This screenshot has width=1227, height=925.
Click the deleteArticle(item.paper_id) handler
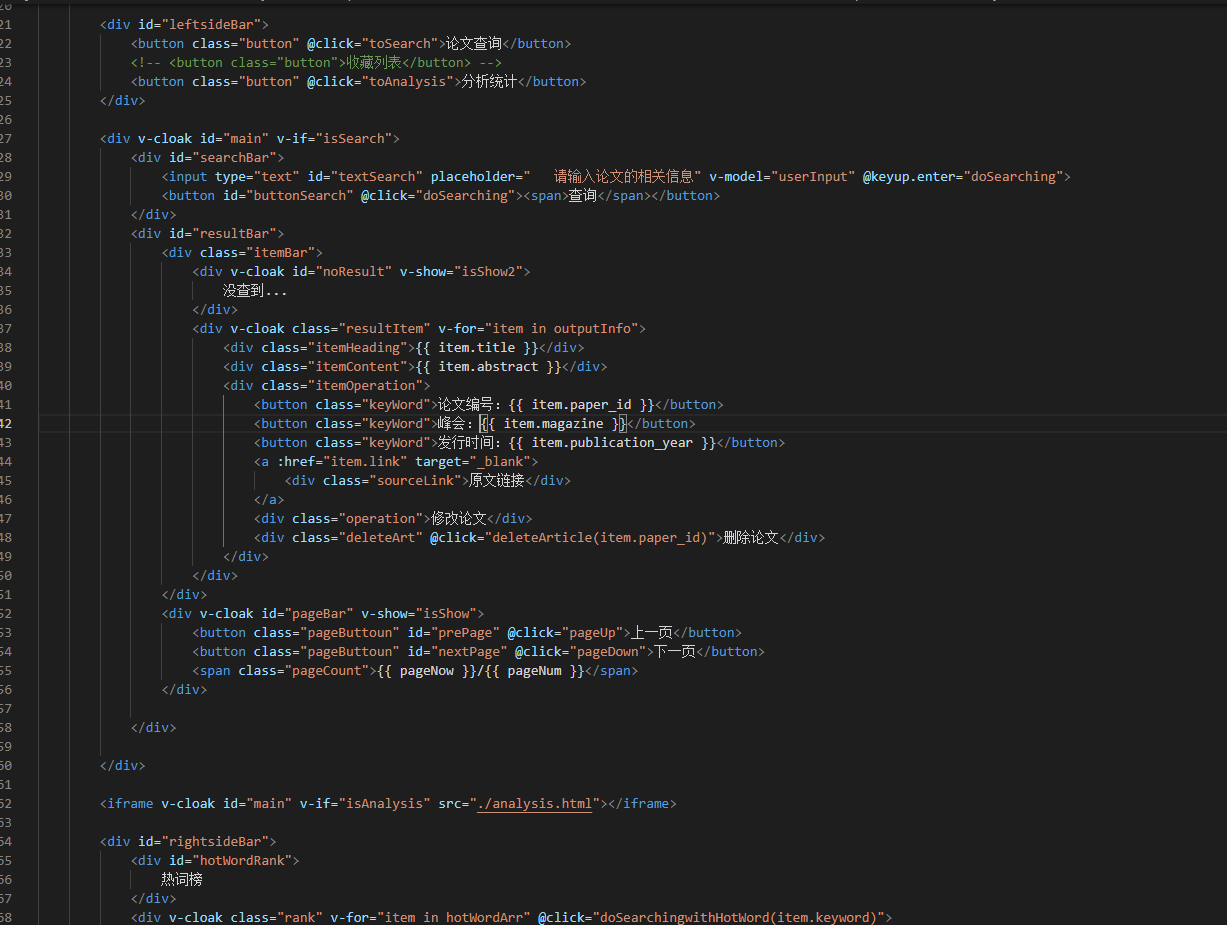pos(600,537)
